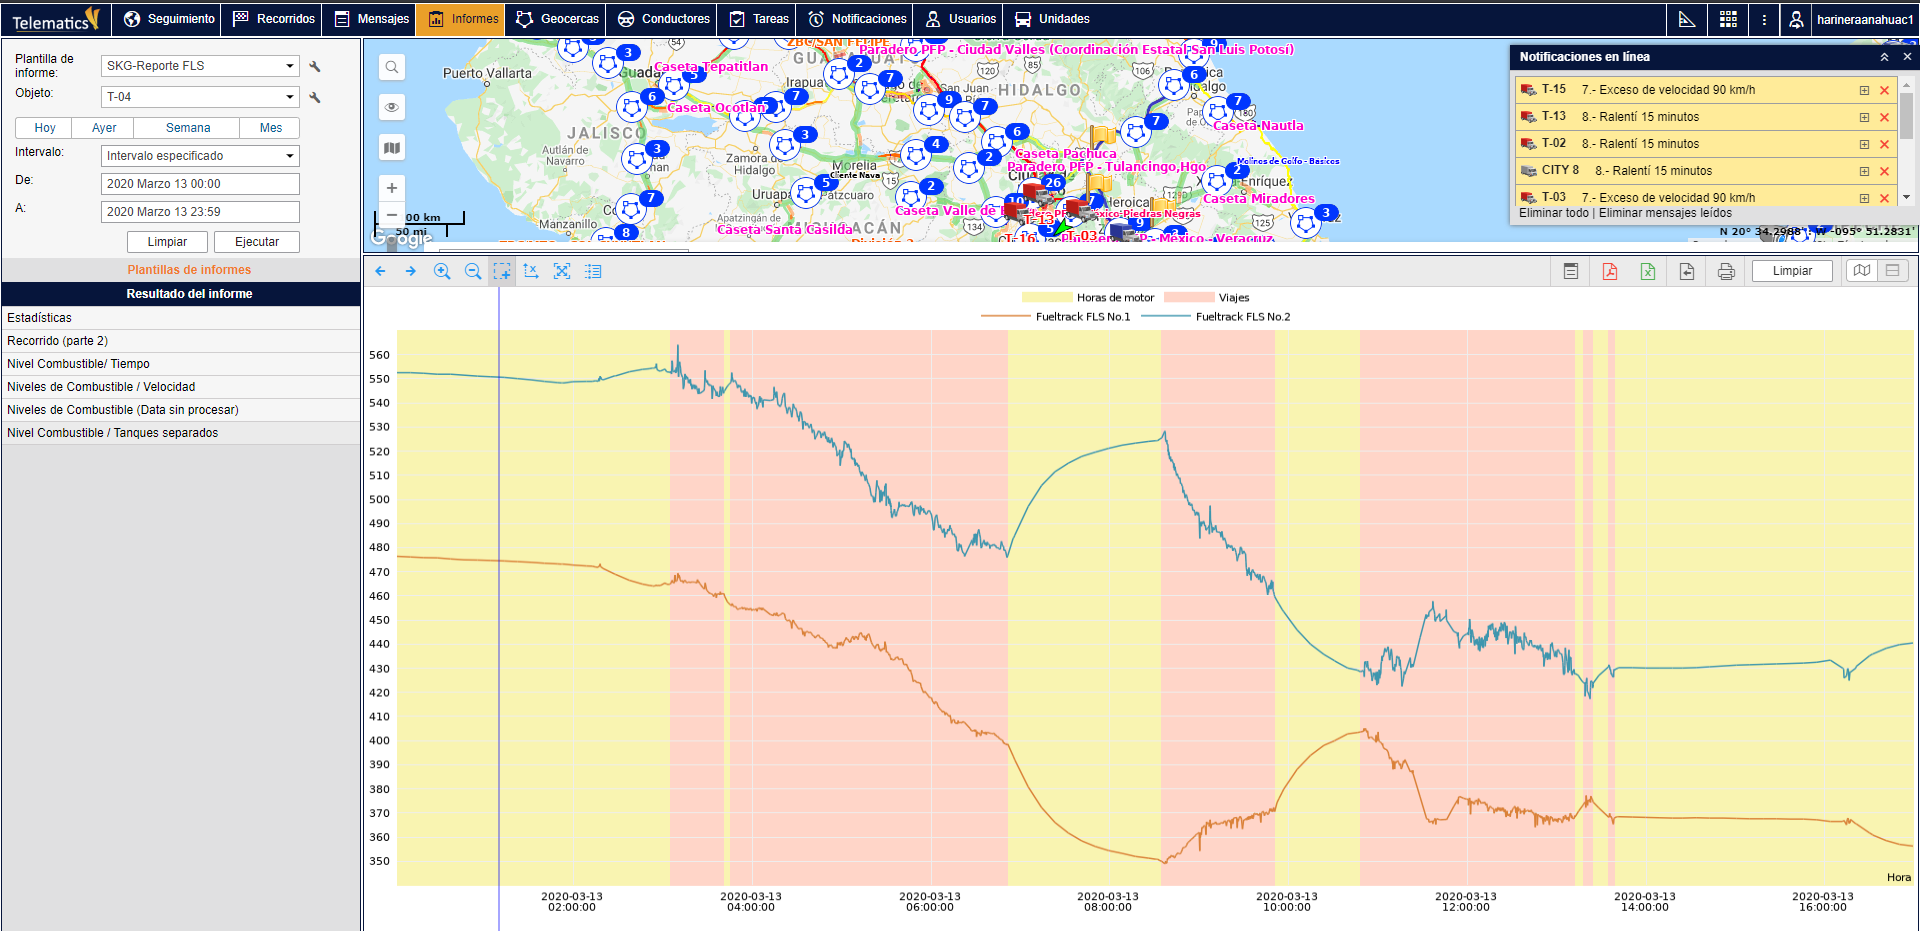Image resolution: width=1920 pixels, height=931 pixels.
Task: Print the report using printer icon
Action: click(1726, 272)
